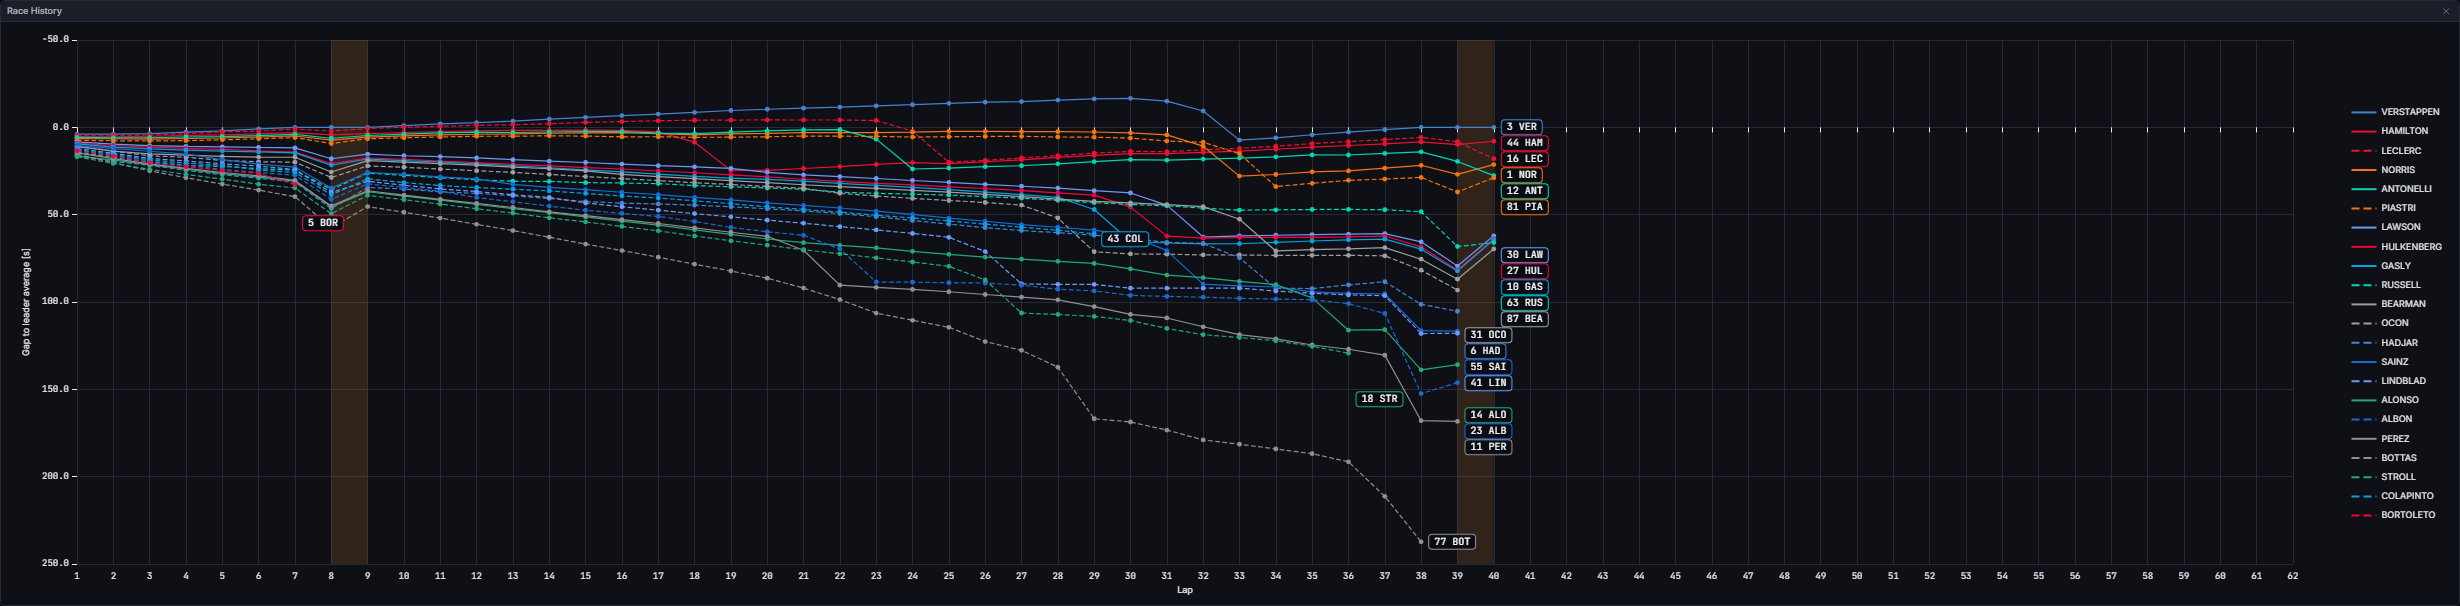
Task: Toggle ALBON legend entry
Action: [2381, 419]
